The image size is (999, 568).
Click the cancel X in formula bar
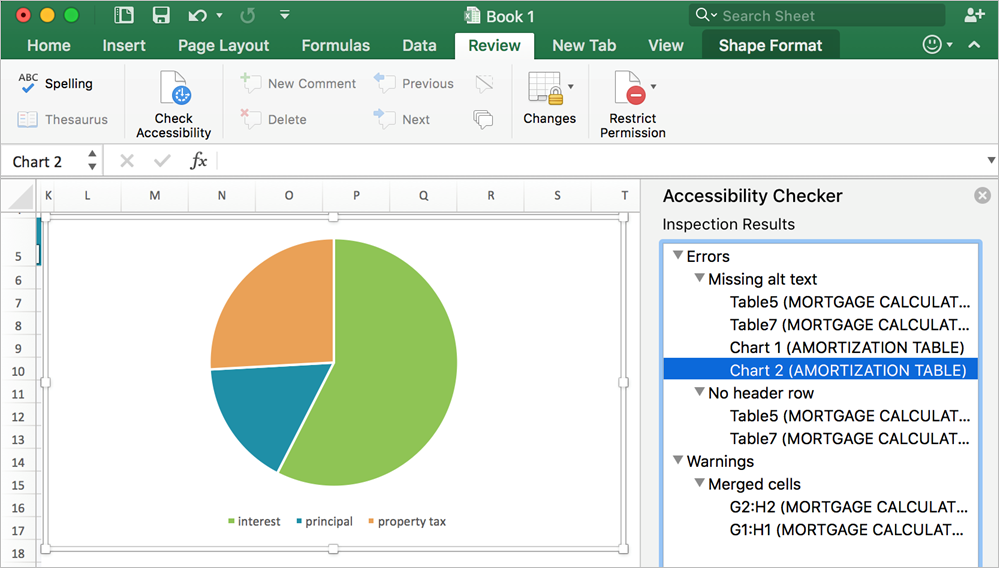point(127,161)
